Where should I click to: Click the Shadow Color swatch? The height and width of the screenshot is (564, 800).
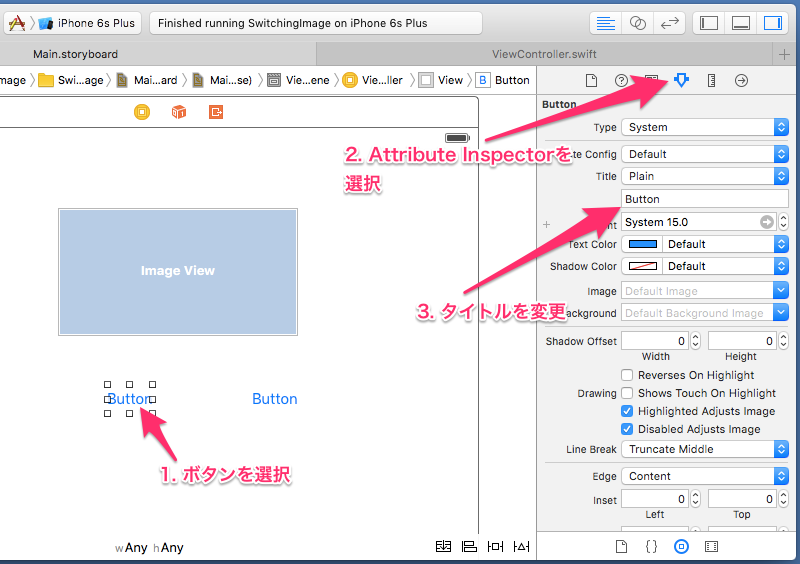(x=642, y=266)
